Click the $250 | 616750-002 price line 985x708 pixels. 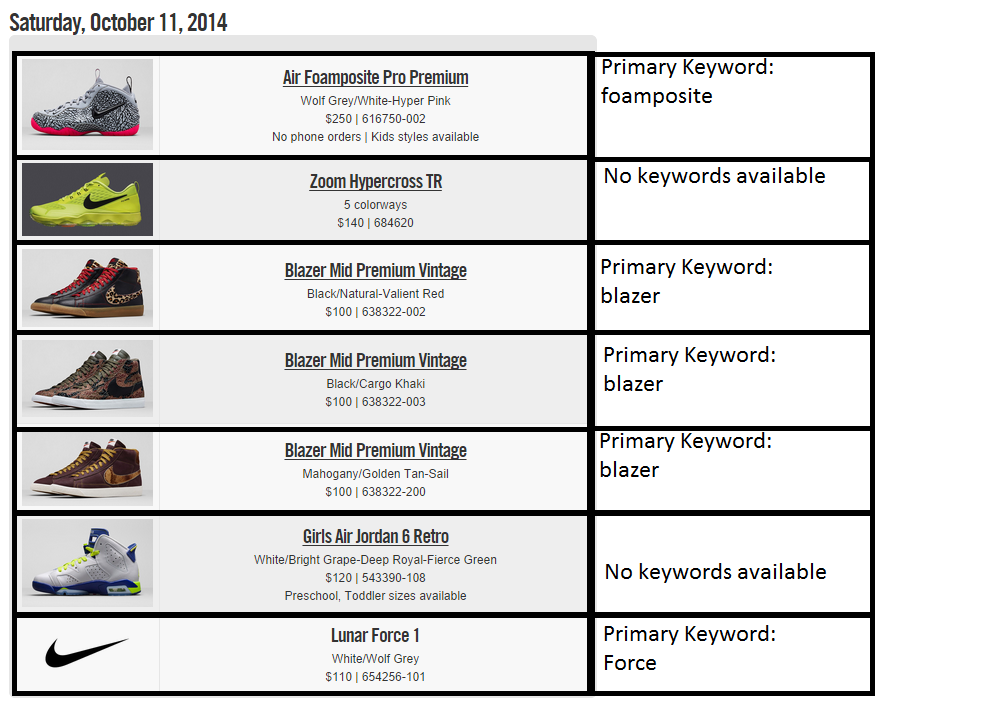(375, 119)
